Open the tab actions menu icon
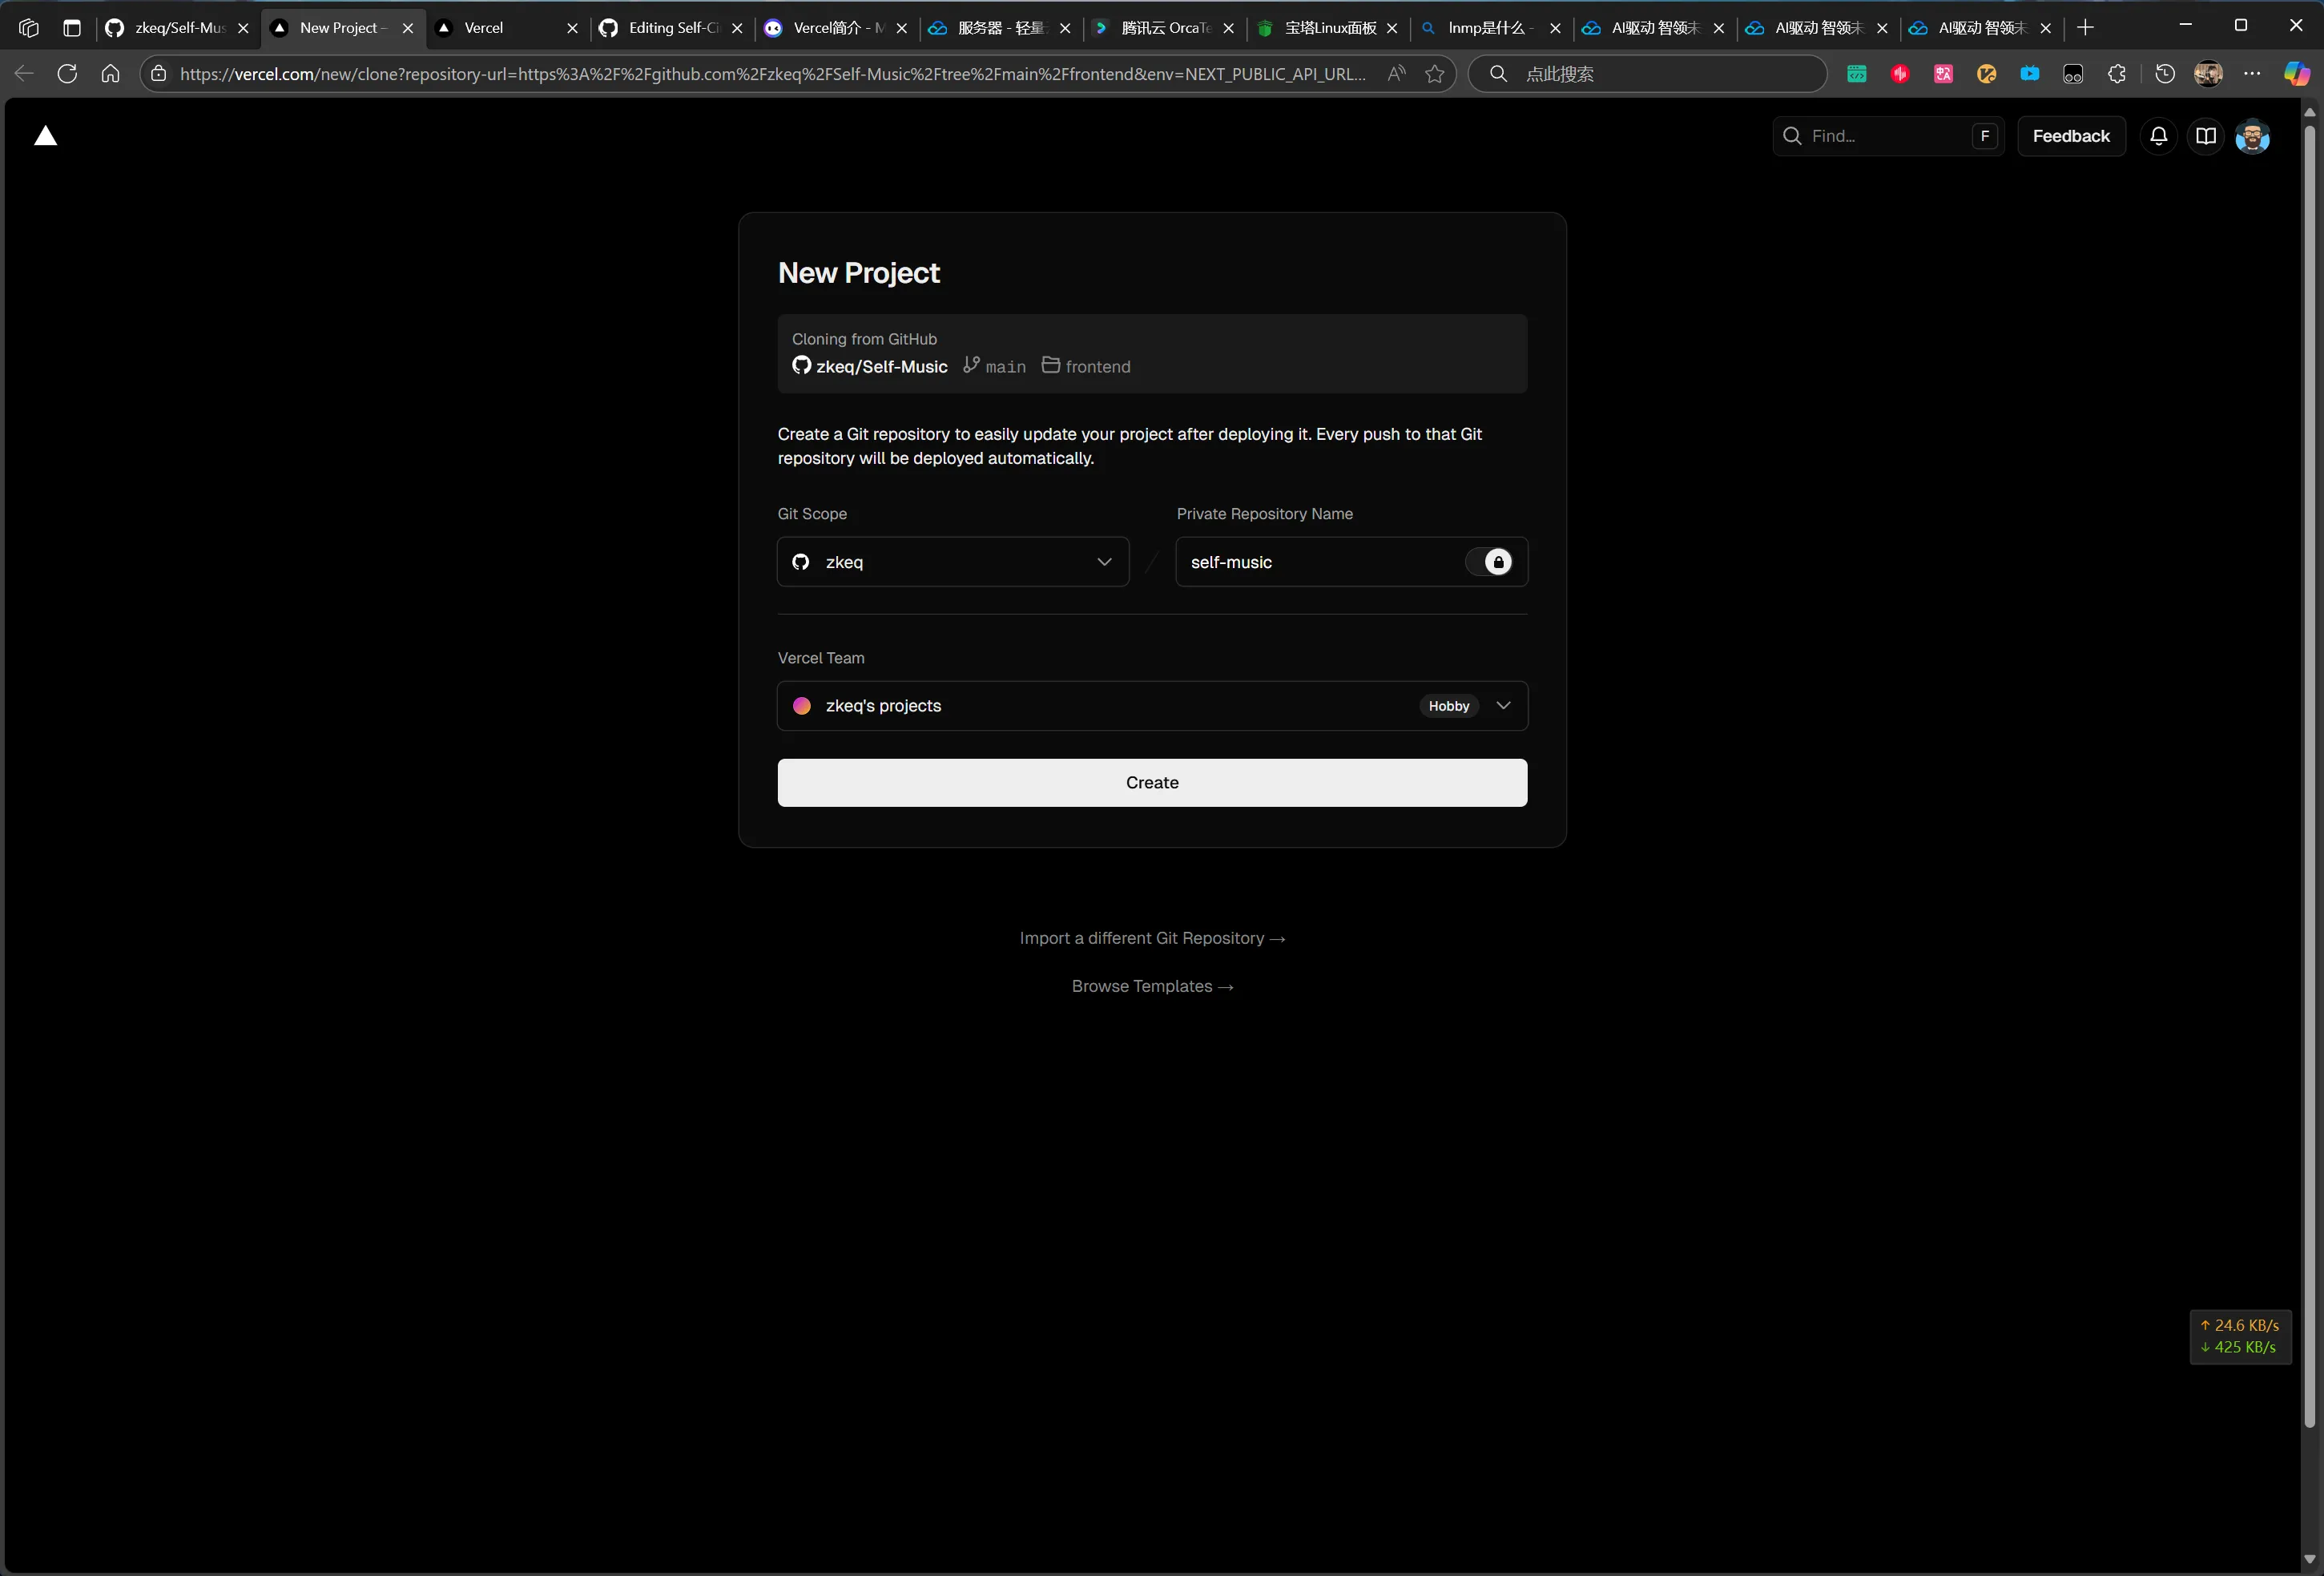The height and width of the screenshot is (1576, 2324). pyautogui.click(x=72, y=28)
